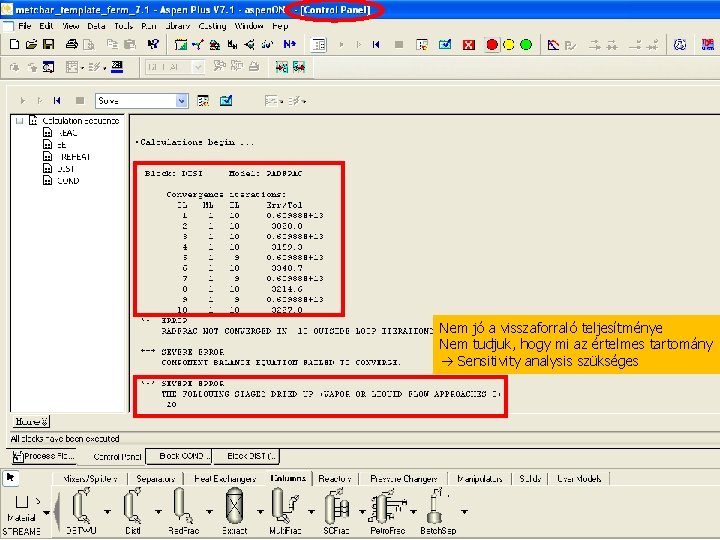Collapse the Calculation Sequence tree node
The image size is (720, 540).
(19, 121)
